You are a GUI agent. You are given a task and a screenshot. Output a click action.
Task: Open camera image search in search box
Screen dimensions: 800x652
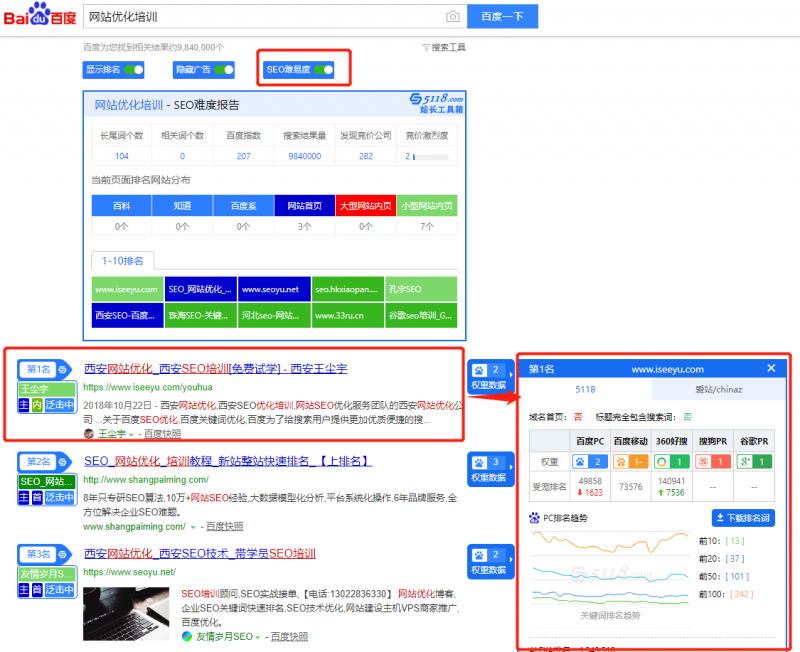(x=453, y=17)
